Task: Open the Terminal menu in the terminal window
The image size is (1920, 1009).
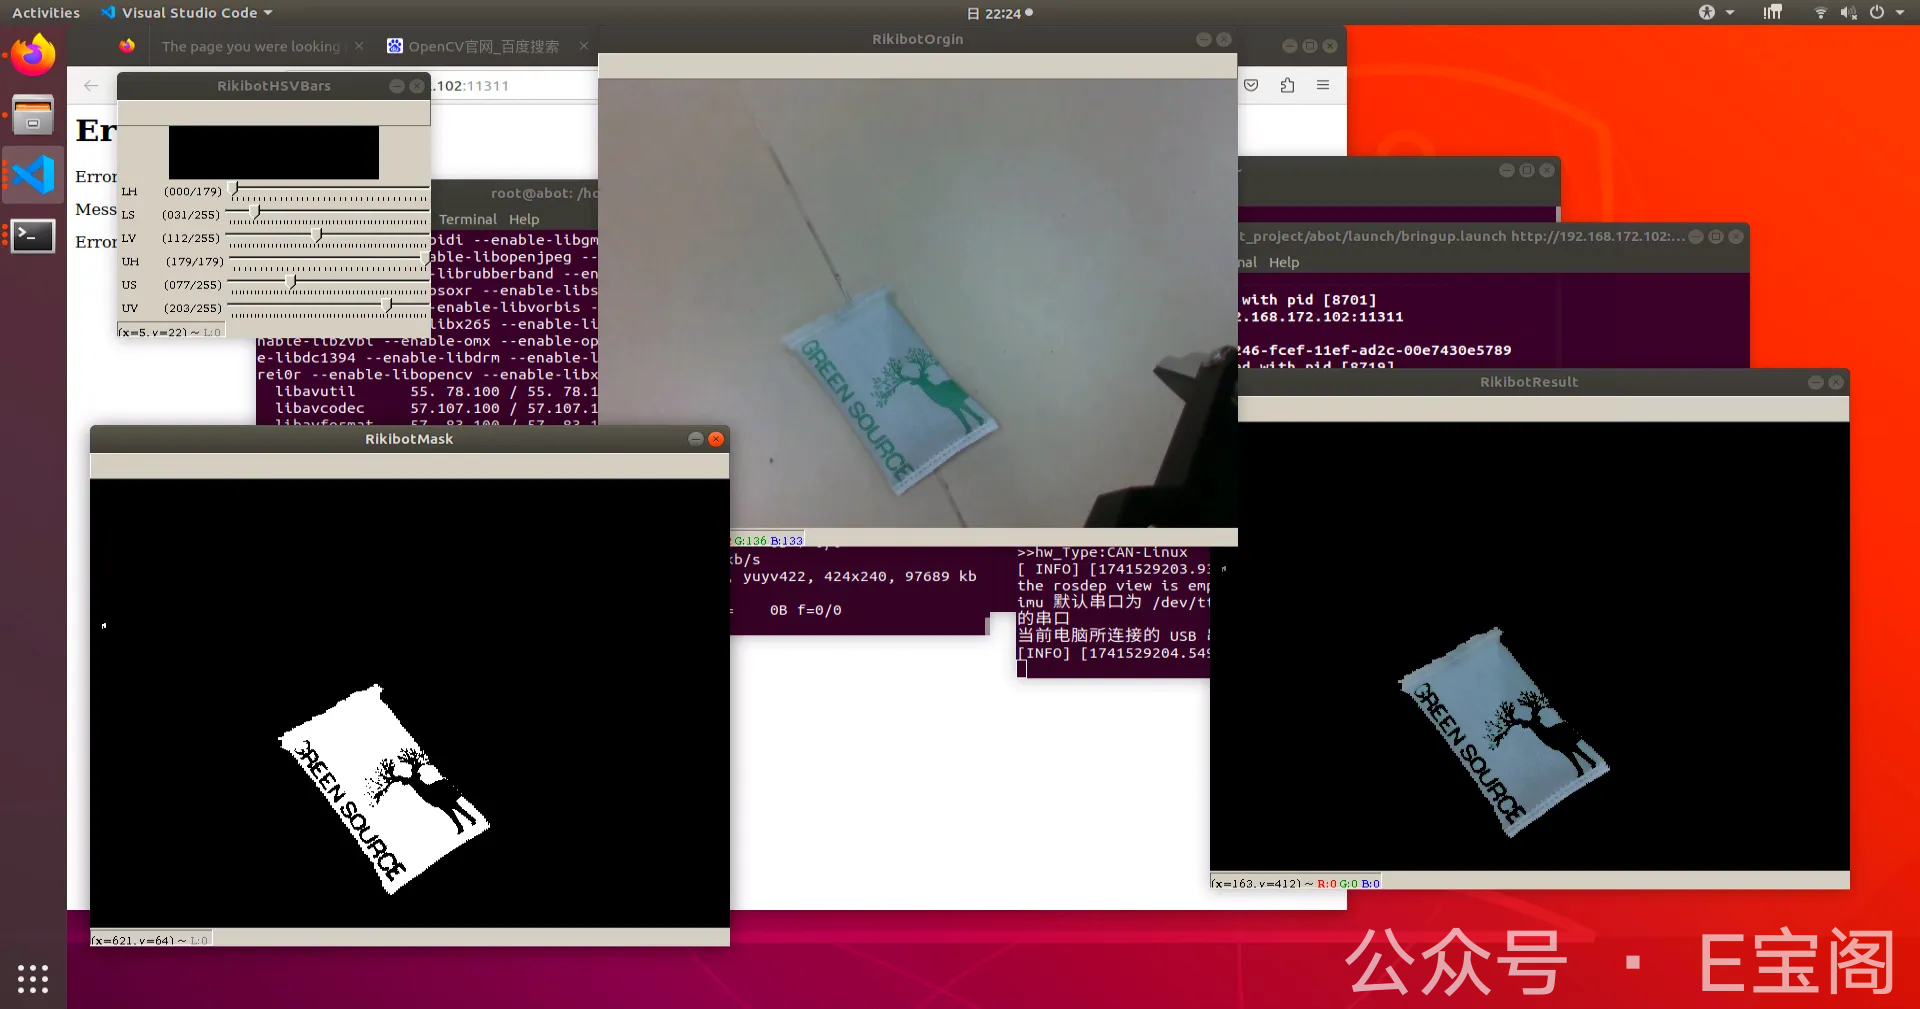Action: click(x=467, y=220)
